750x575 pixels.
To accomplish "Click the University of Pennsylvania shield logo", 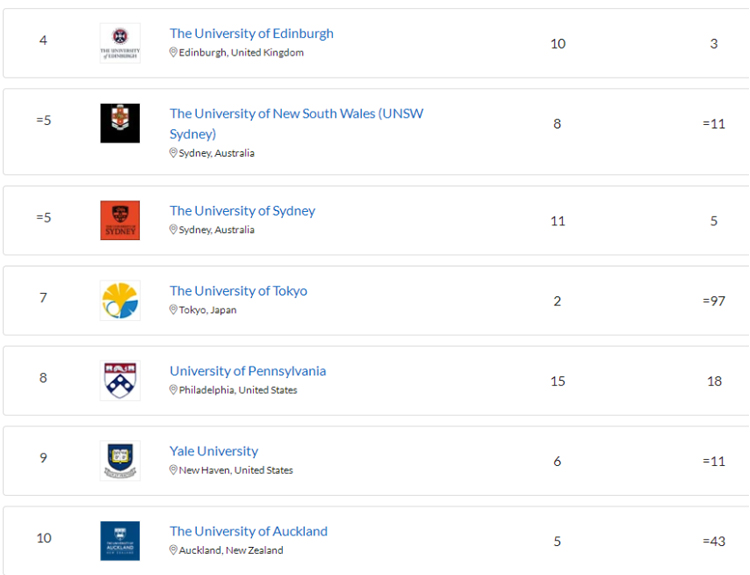I will pos(120,380).
